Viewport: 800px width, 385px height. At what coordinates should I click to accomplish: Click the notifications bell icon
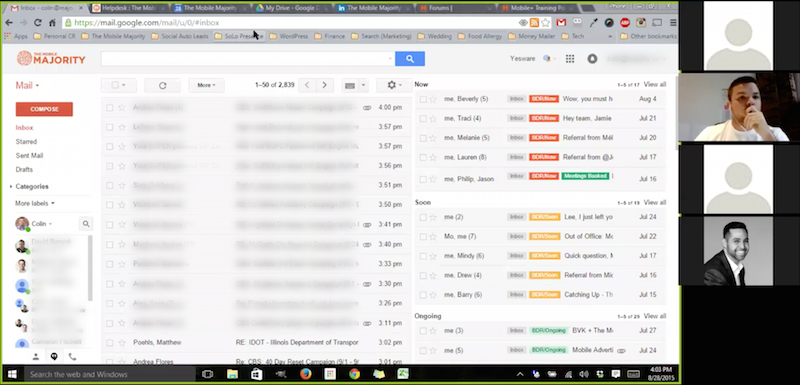[592, 59]
